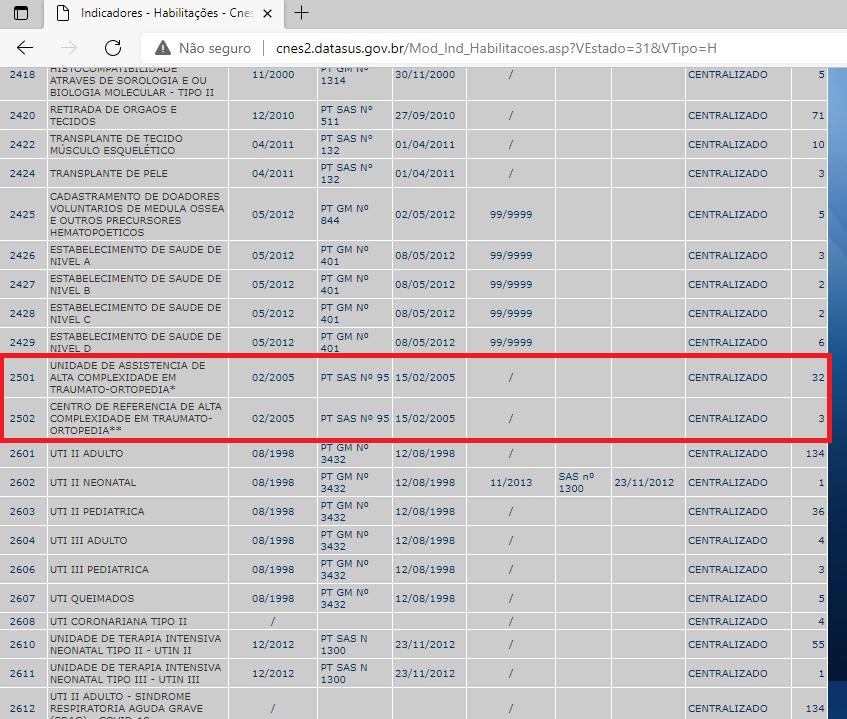Click 'SAS nº 1300' in row 2602
847x719 pixels.
(x=576, y=483)
